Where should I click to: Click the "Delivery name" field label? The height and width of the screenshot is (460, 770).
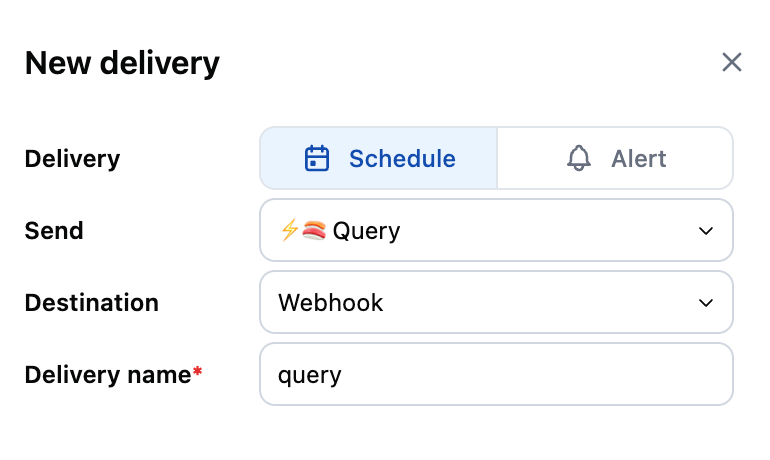point(107,375)
